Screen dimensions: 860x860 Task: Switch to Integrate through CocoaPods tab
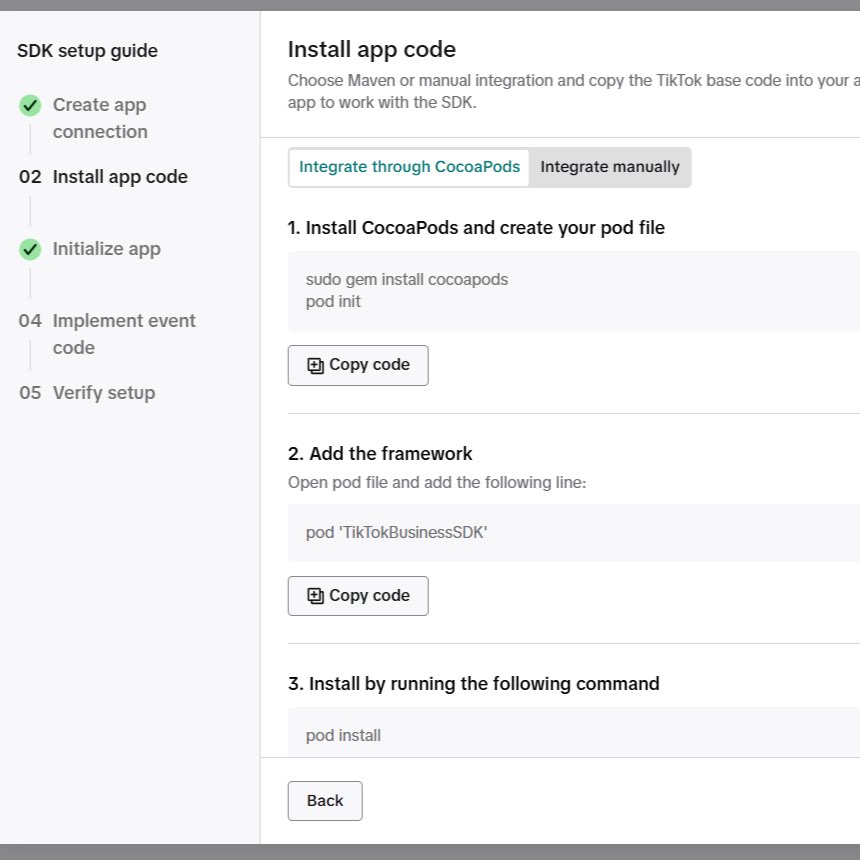409,167
